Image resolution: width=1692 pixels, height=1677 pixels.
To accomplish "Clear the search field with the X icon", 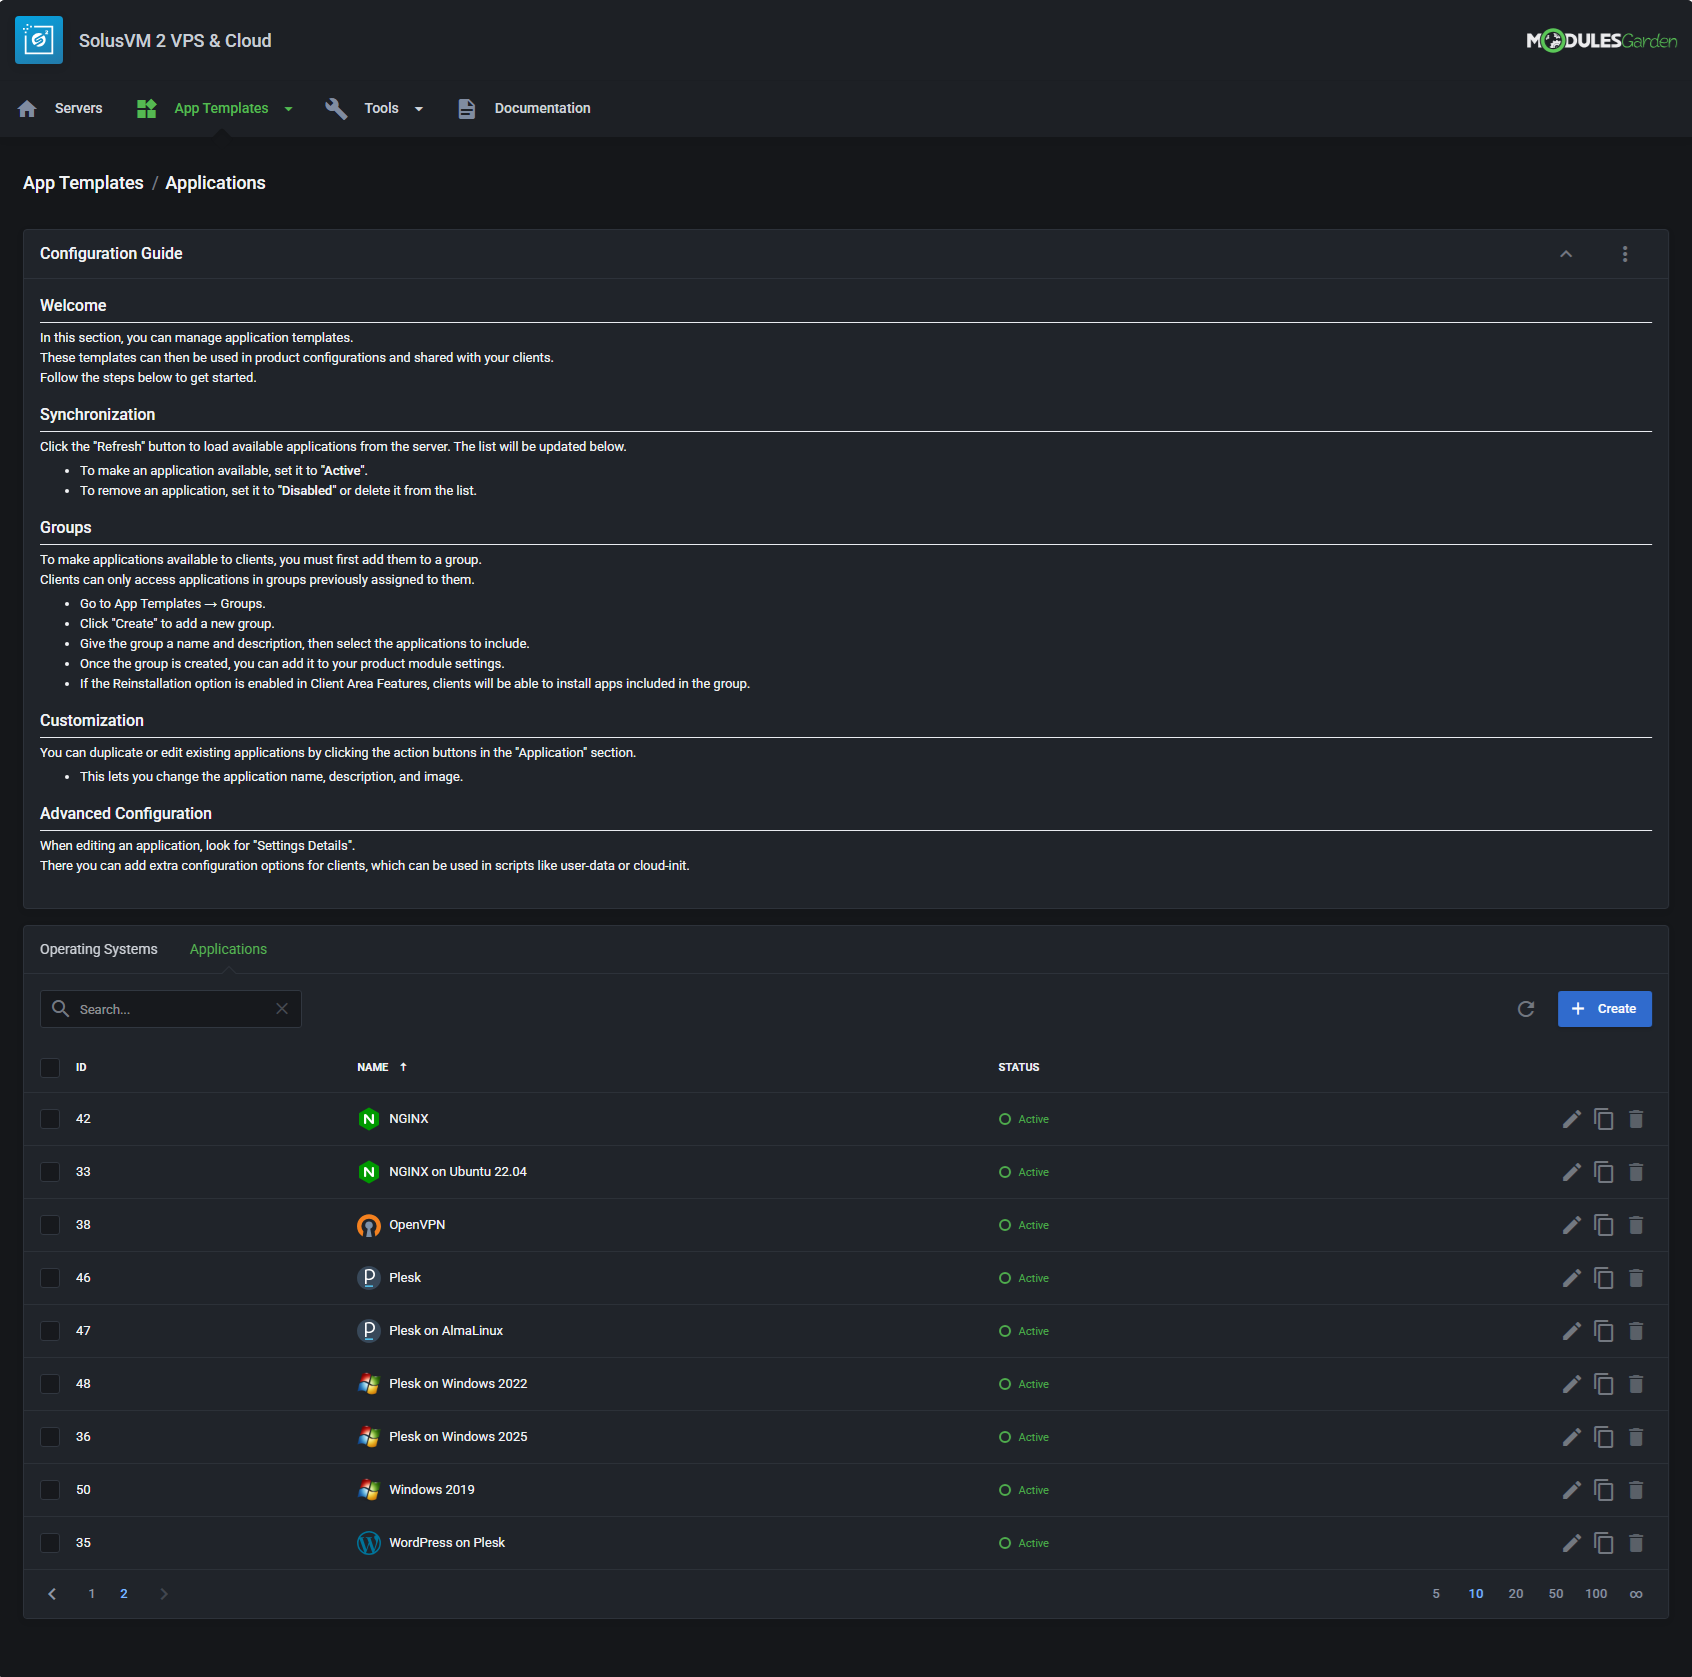I will tap(282, 1009).
